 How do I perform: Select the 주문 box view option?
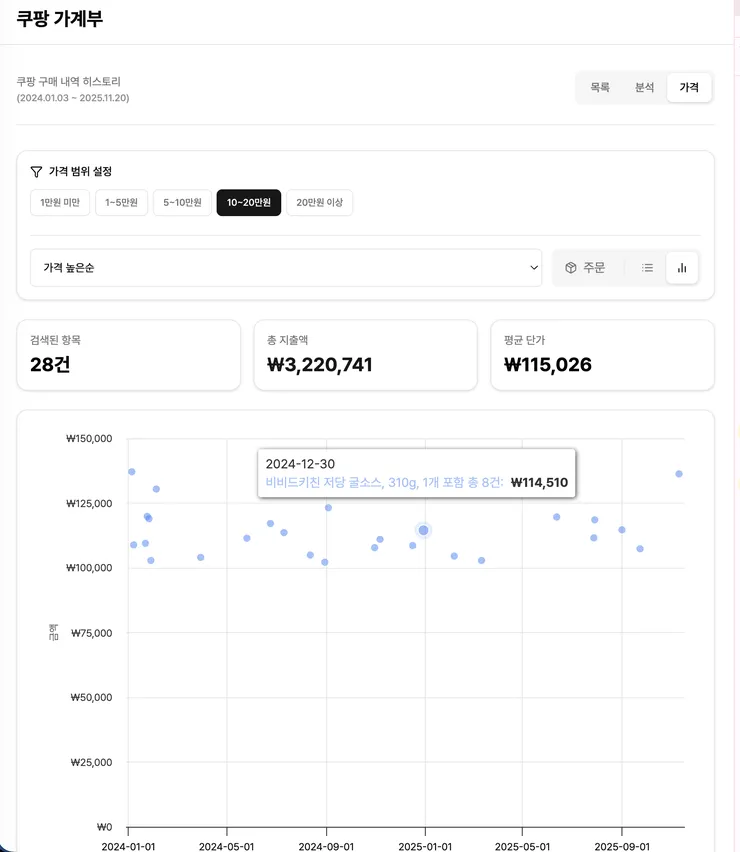pyautogui.click(x=585, y=268)
